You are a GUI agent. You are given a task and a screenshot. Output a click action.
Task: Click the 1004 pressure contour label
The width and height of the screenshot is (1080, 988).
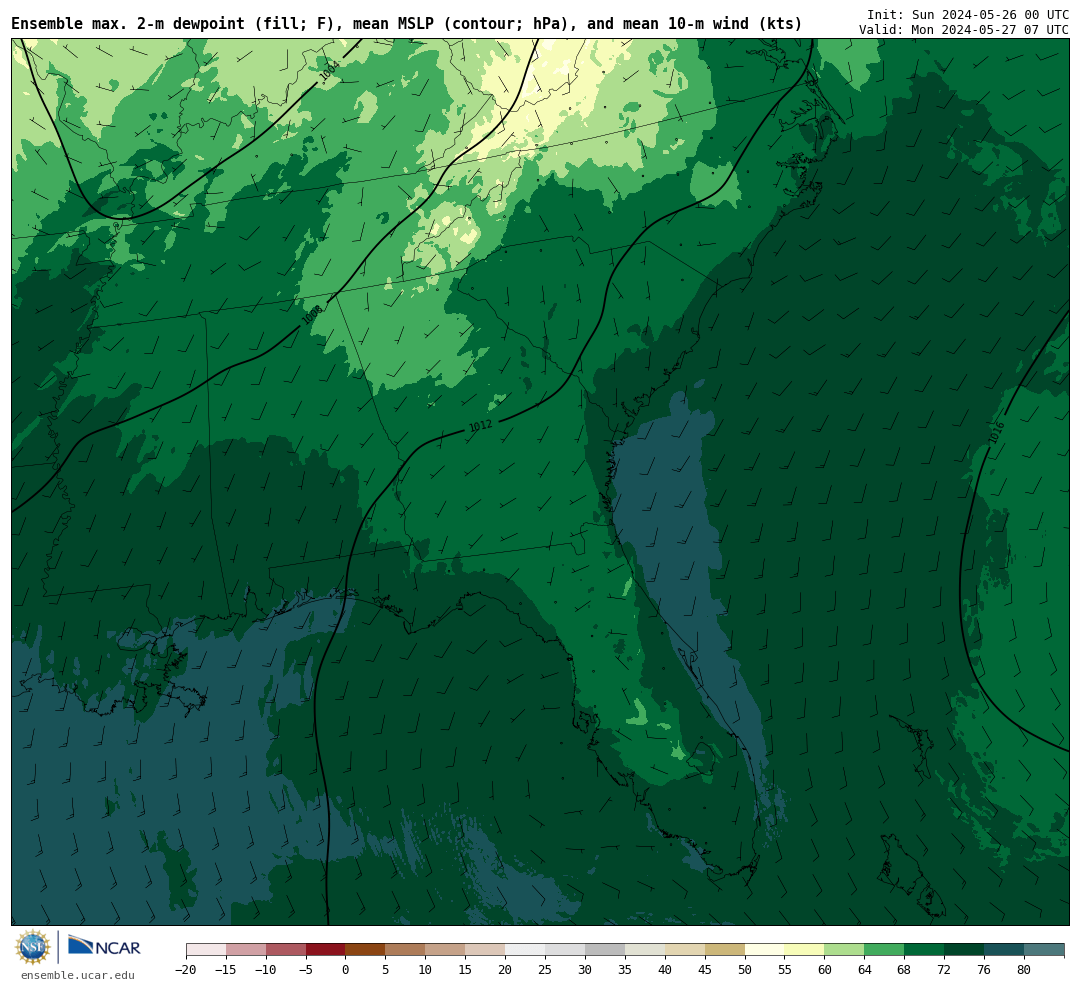(x=329, y=71)
